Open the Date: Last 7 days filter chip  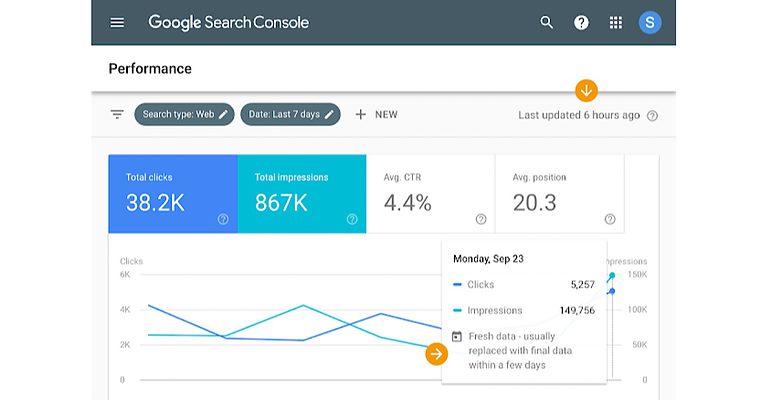290,114
